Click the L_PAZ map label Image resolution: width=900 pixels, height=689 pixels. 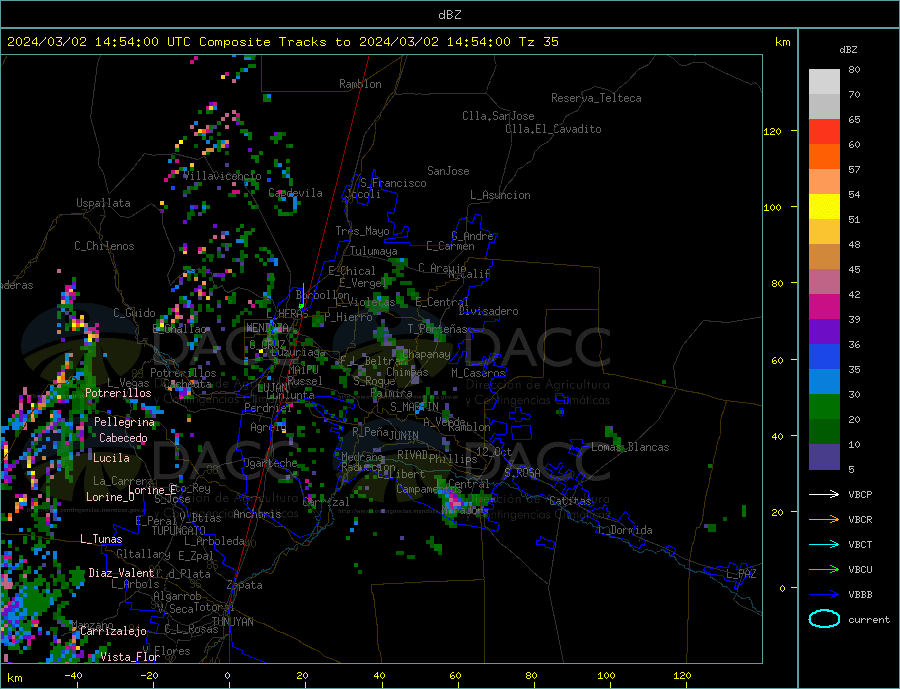[741, 574]
